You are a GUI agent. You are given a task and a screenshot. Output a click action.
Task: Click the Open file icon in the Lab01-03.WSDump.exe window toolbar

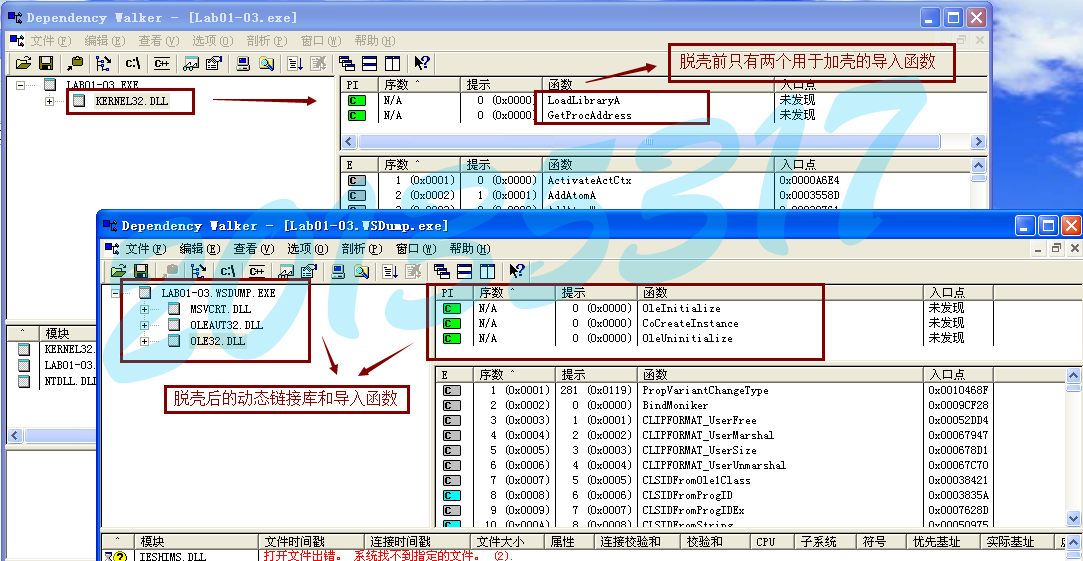[119, 271]
